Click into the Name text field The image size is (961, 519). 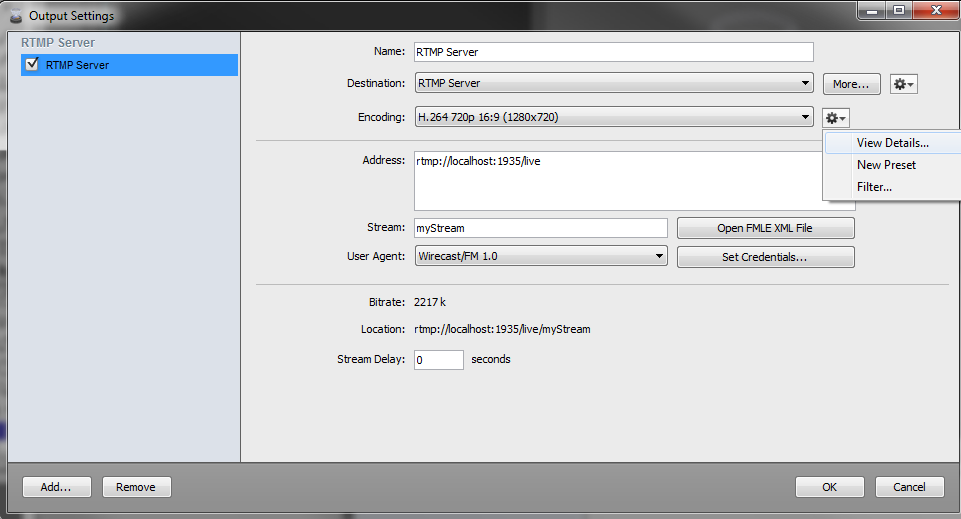coord(613,52)
